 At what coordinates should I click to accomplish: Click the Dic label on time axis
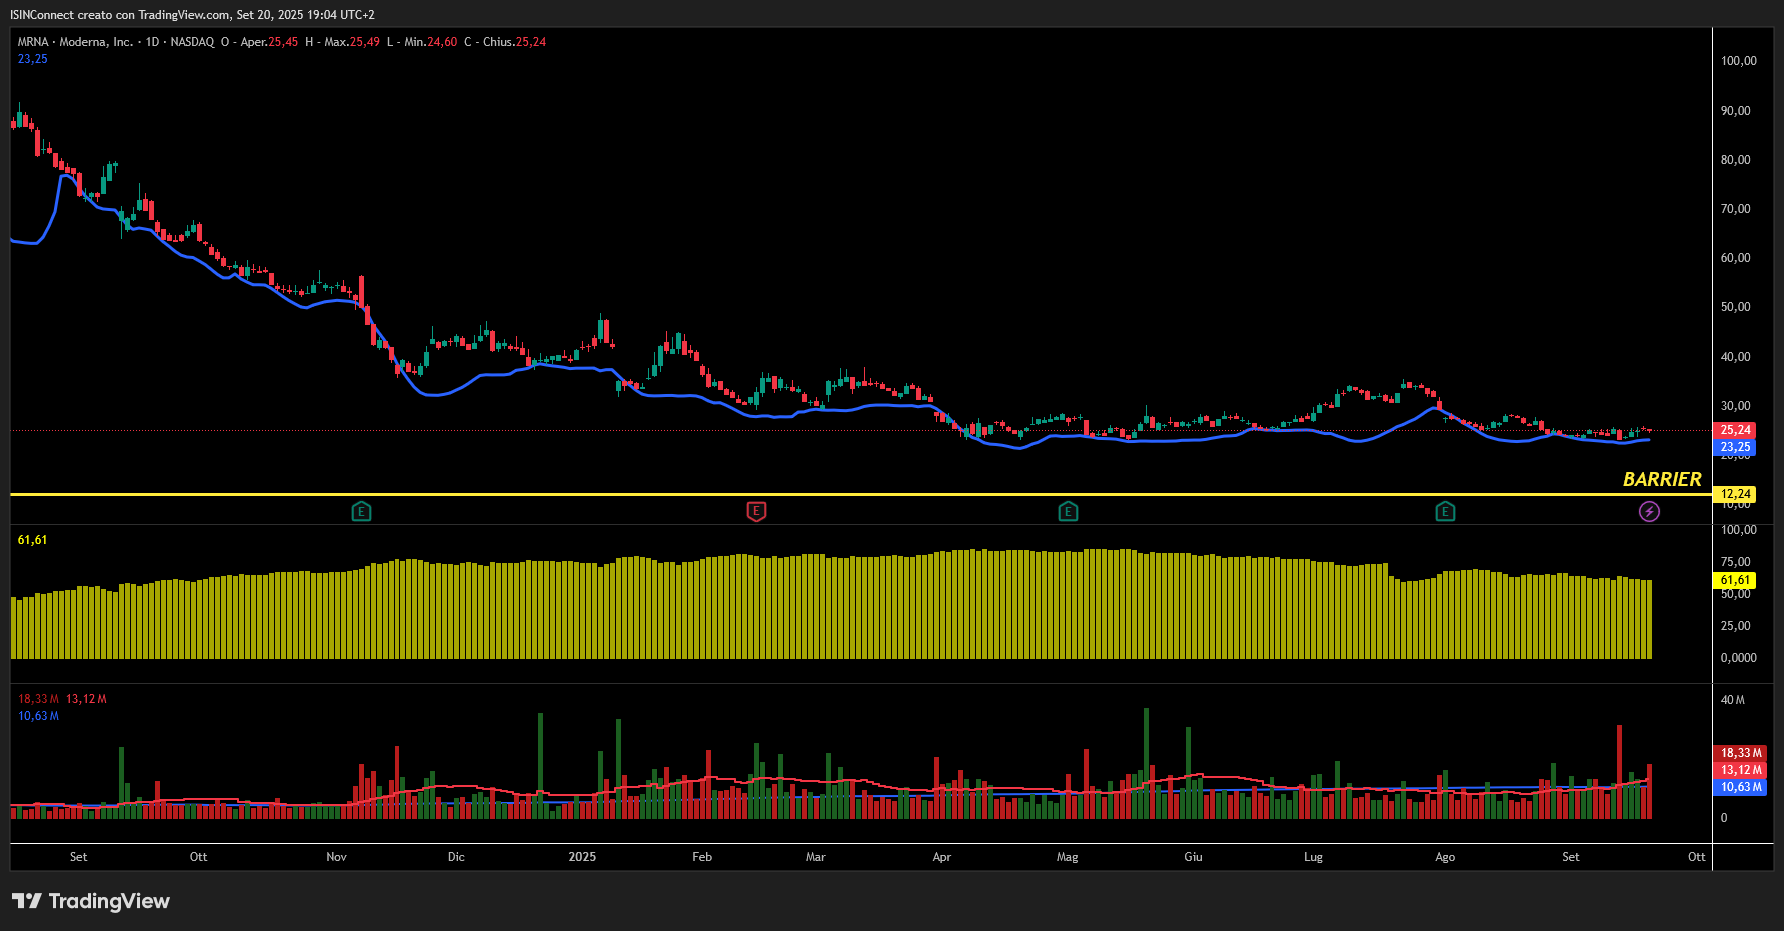coord(456,857)
